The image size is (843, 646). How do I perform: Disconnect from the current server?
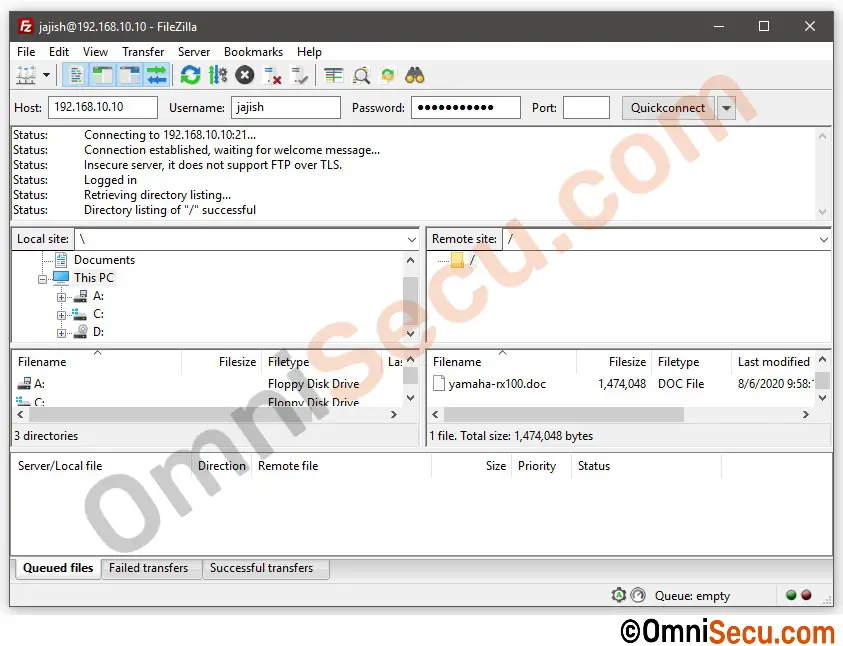coord(273,75)
